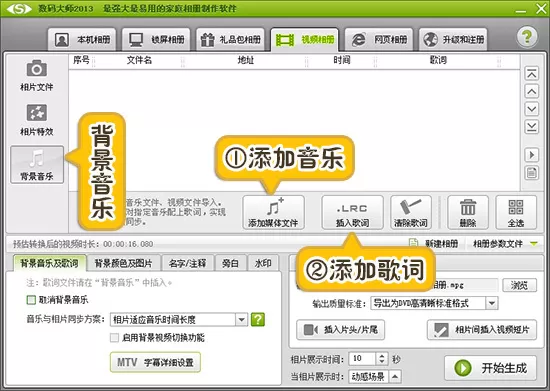Image resolution: width=550 pixels, height=391 pixels.
Task: Open the 升级和注册 tab
Action: click(453, 39)
